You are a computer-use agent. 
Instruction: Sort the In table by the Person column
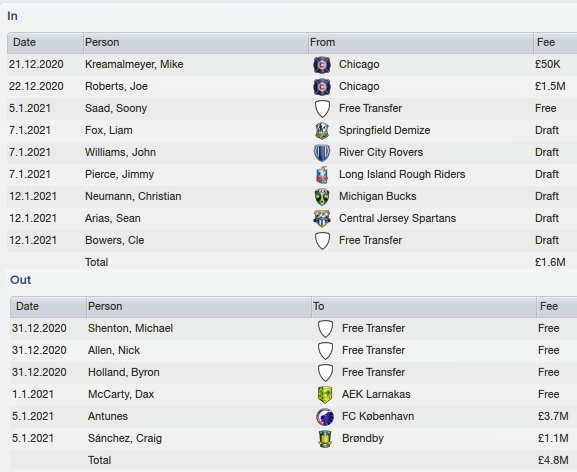(x=196, y=43)
